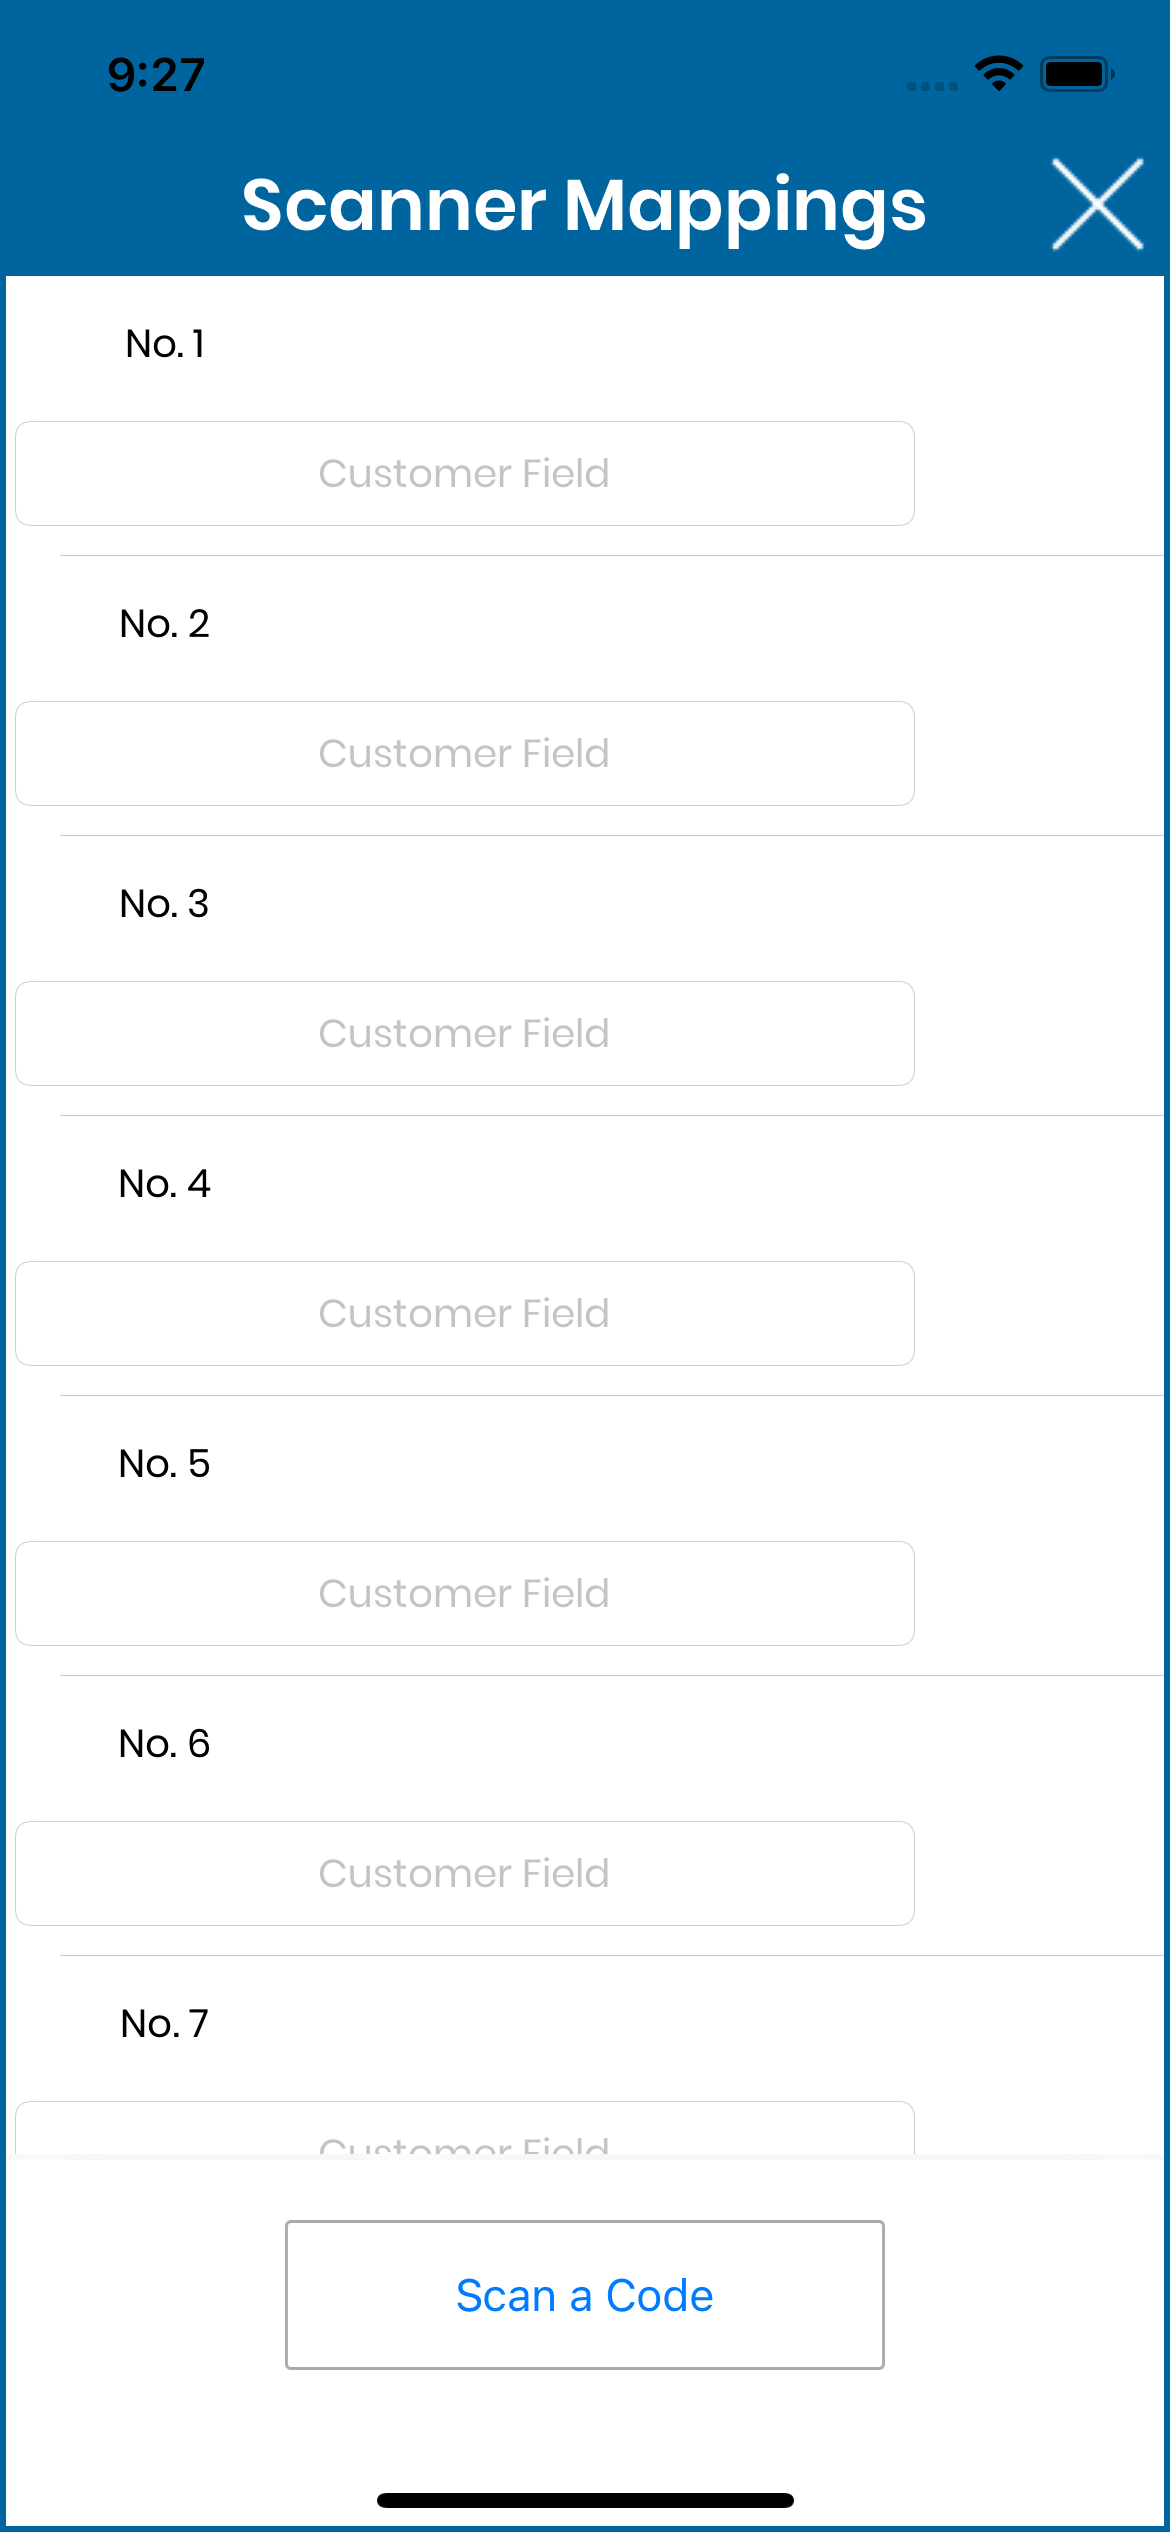Tap the Scanner Mappings title header
Image resolution: width=1170 pixels, height=2532 pixels.
click(x=584, y=206)
